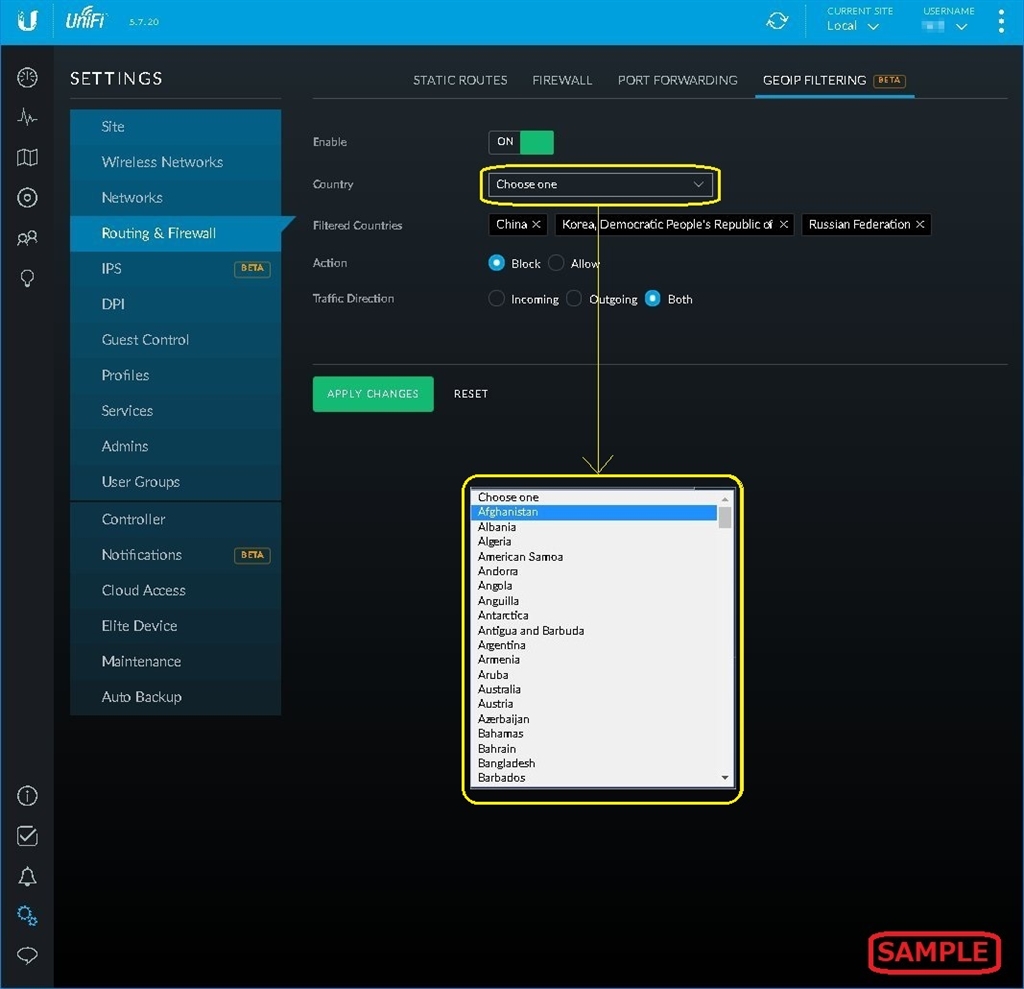Open the Map icon in left rail
The width and height of the screenshot is (1024, 989).
(x=27, y=157)
